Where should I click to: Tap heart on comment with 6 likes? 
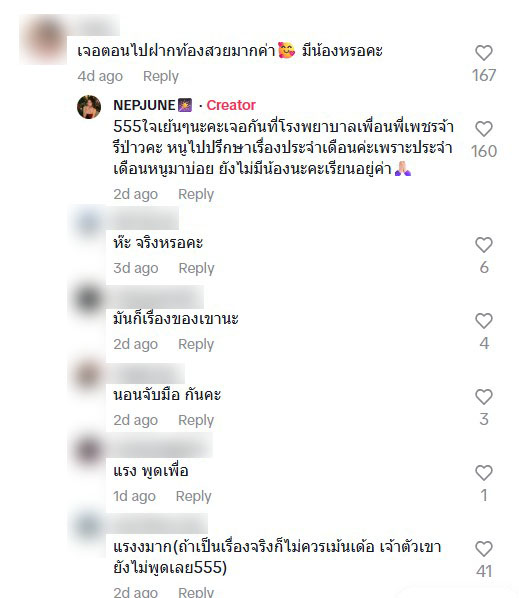click(x=484, y=245)
